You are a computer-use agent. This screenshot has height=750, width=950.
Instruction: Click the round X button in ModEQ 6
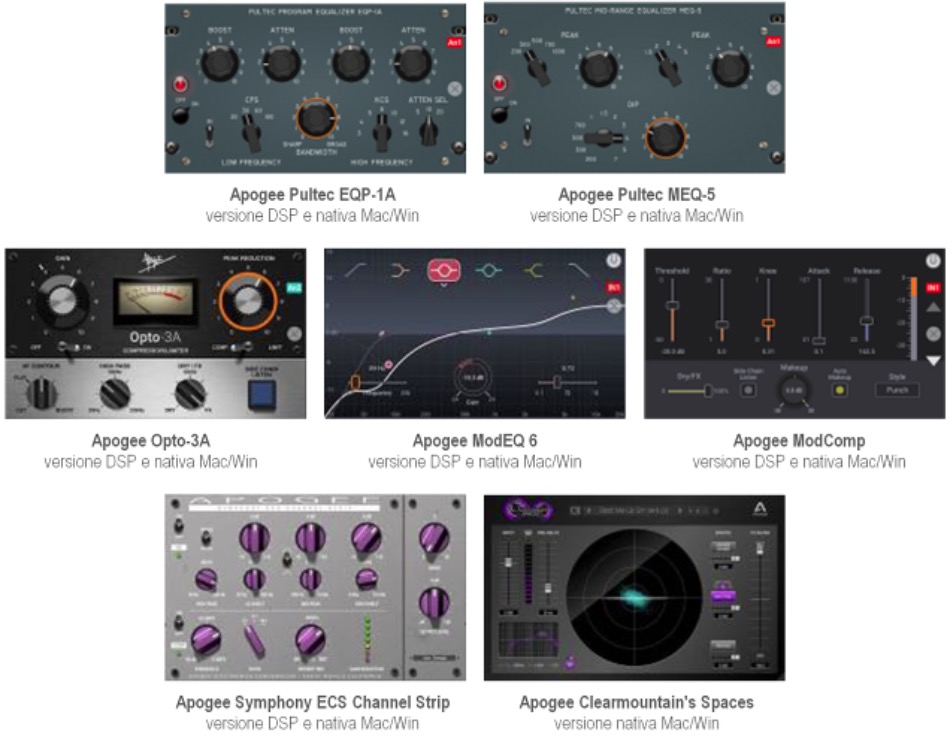click(x=614, y=306)
